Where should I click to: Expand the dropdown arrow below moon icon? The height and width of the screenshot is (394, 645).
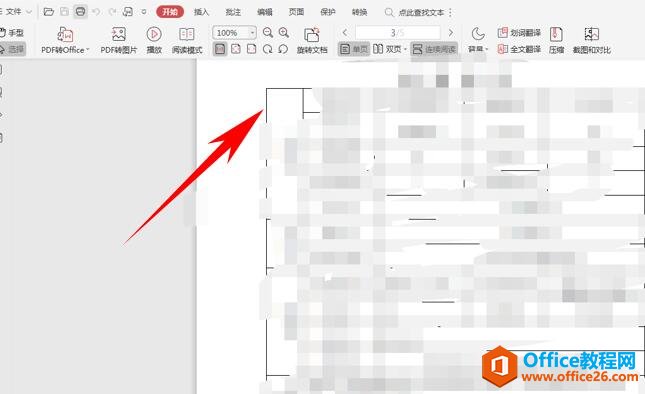click(x=487, y=49)
